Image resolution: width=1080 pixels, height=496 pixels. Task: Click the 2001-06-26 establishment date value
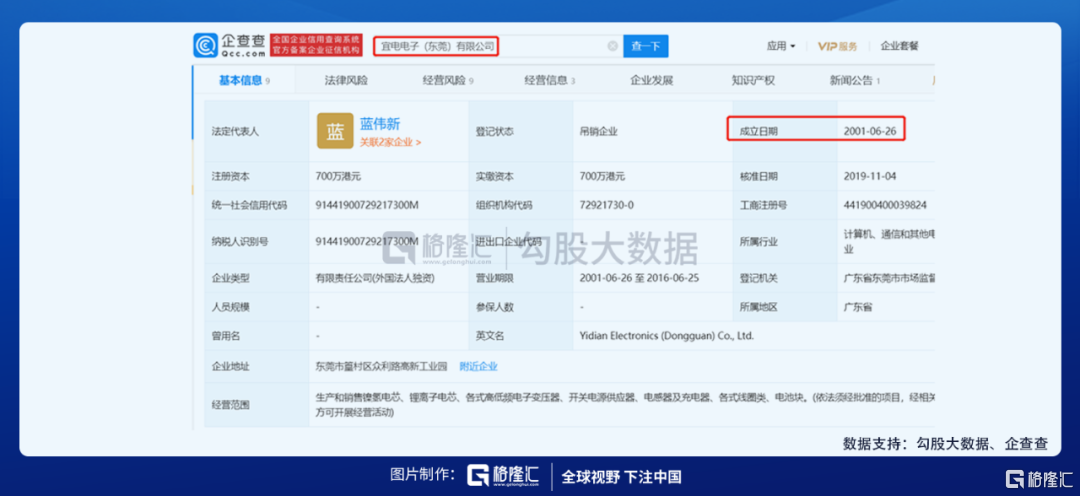click(869, 130)
